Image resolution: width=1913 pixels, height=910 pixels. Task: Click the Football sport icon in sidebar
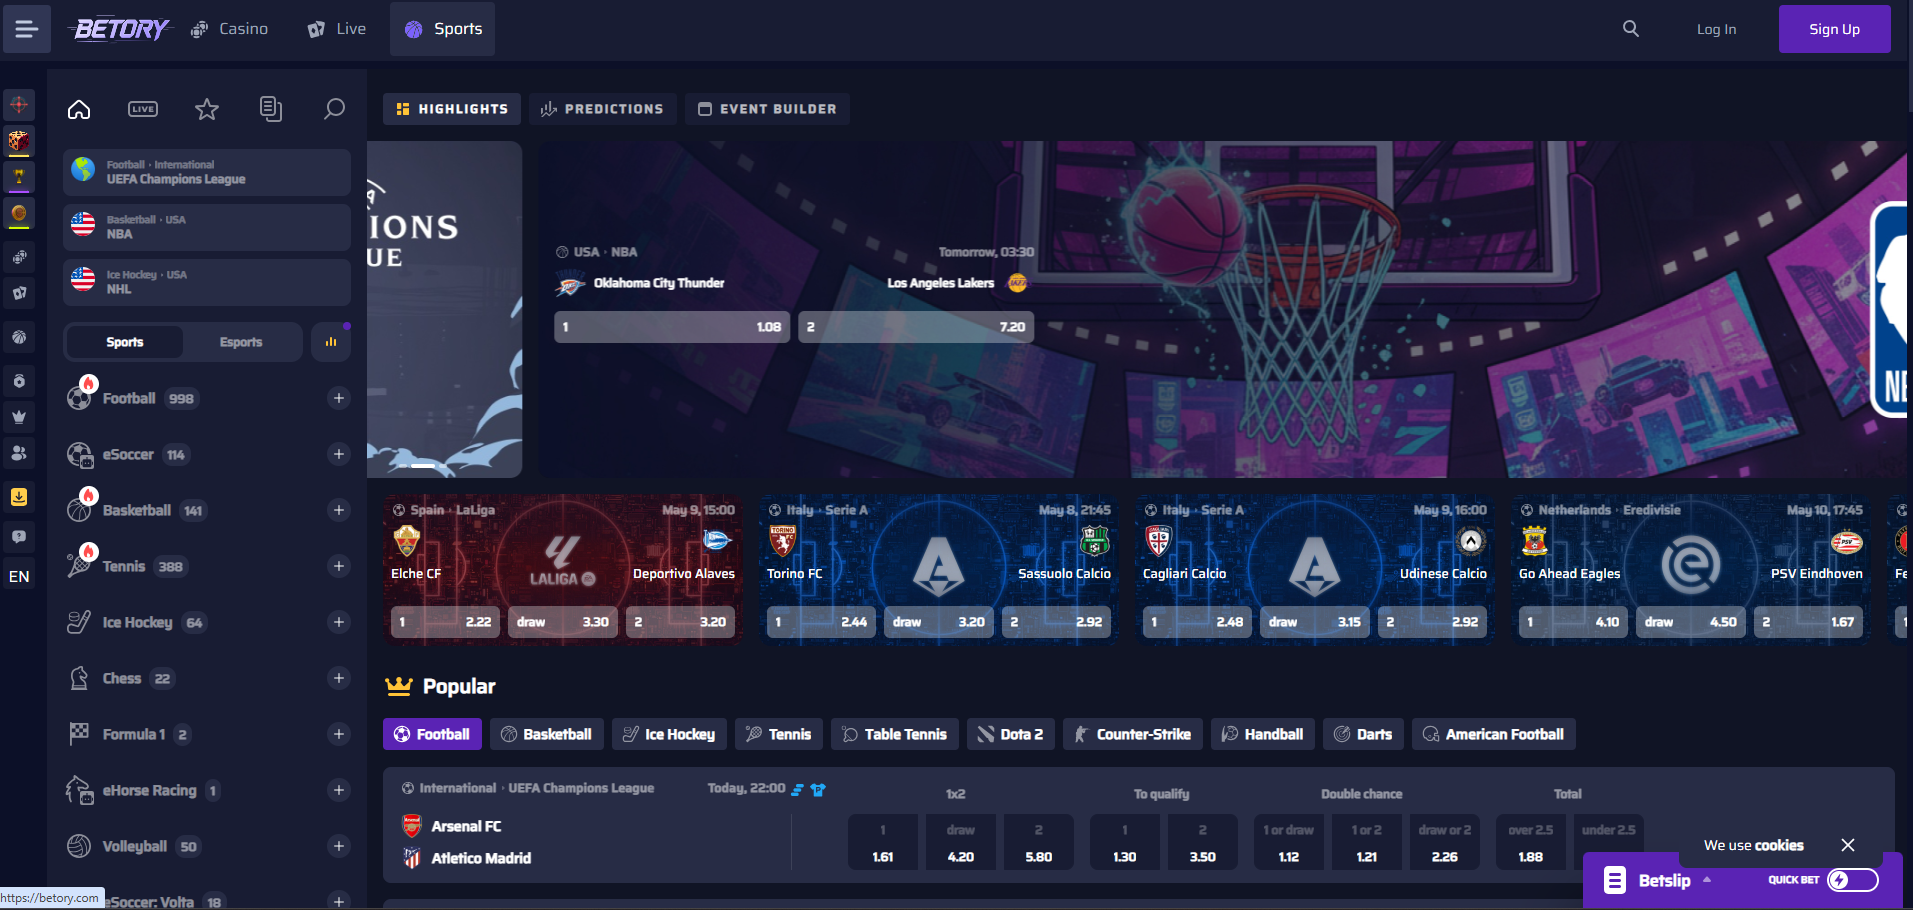coord(79,398)
